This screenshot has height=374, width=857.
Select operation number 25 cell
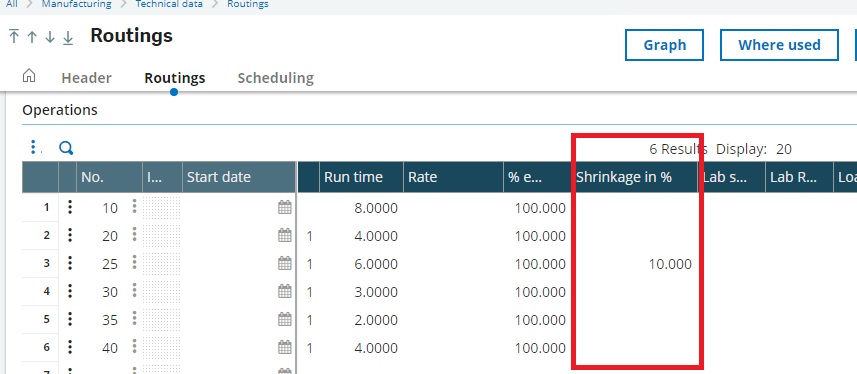tap(109, 264)
